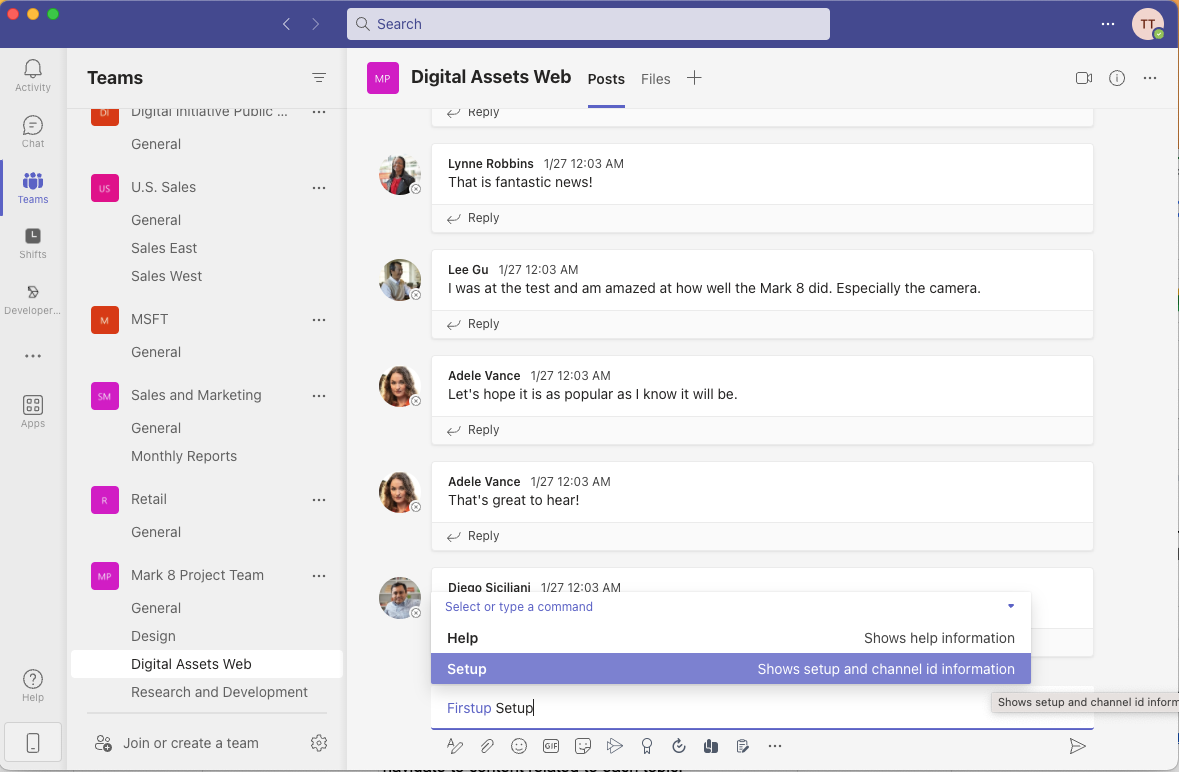
Task: Click Join or create a team
Action: click(177, 743)
